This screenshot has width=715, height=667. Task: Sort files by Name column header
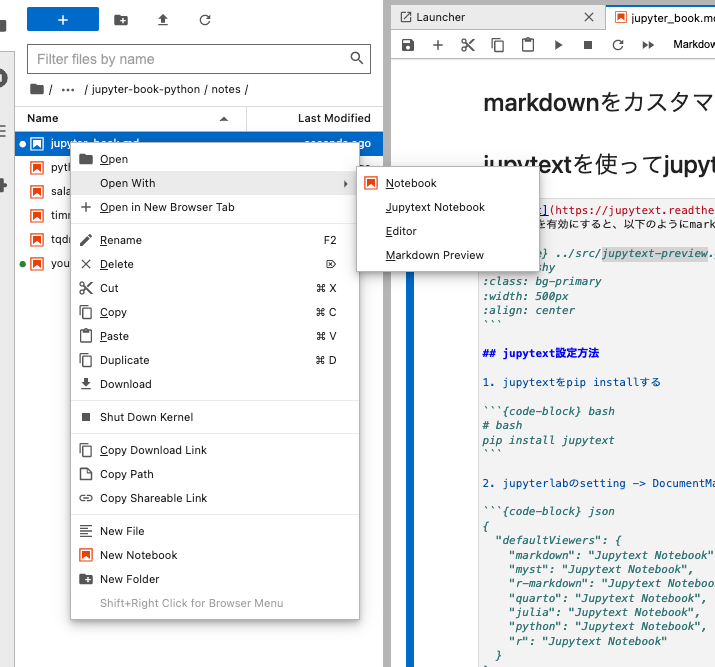coord(130,119)
